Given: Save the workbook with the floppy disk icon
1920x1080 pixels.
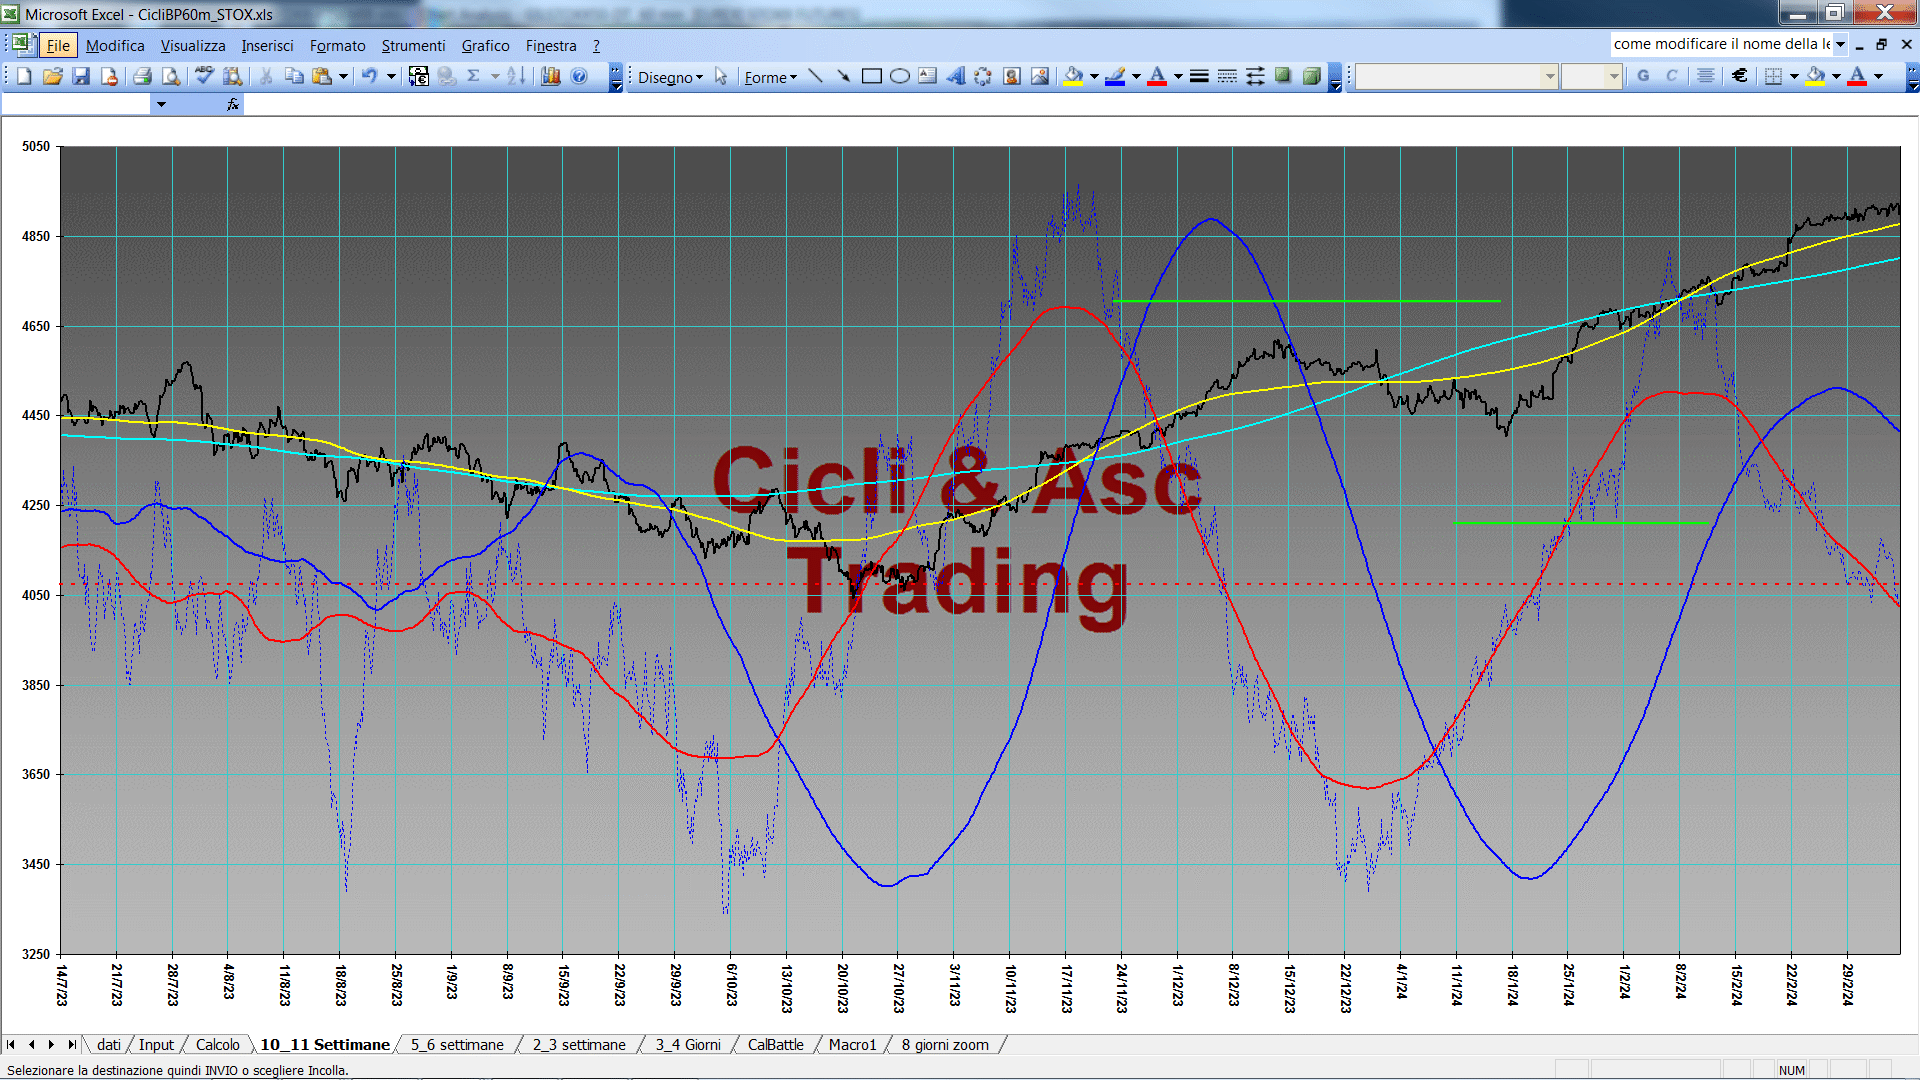Looking at the screenshot, I should pyautogui.click(x=81, y=76).
